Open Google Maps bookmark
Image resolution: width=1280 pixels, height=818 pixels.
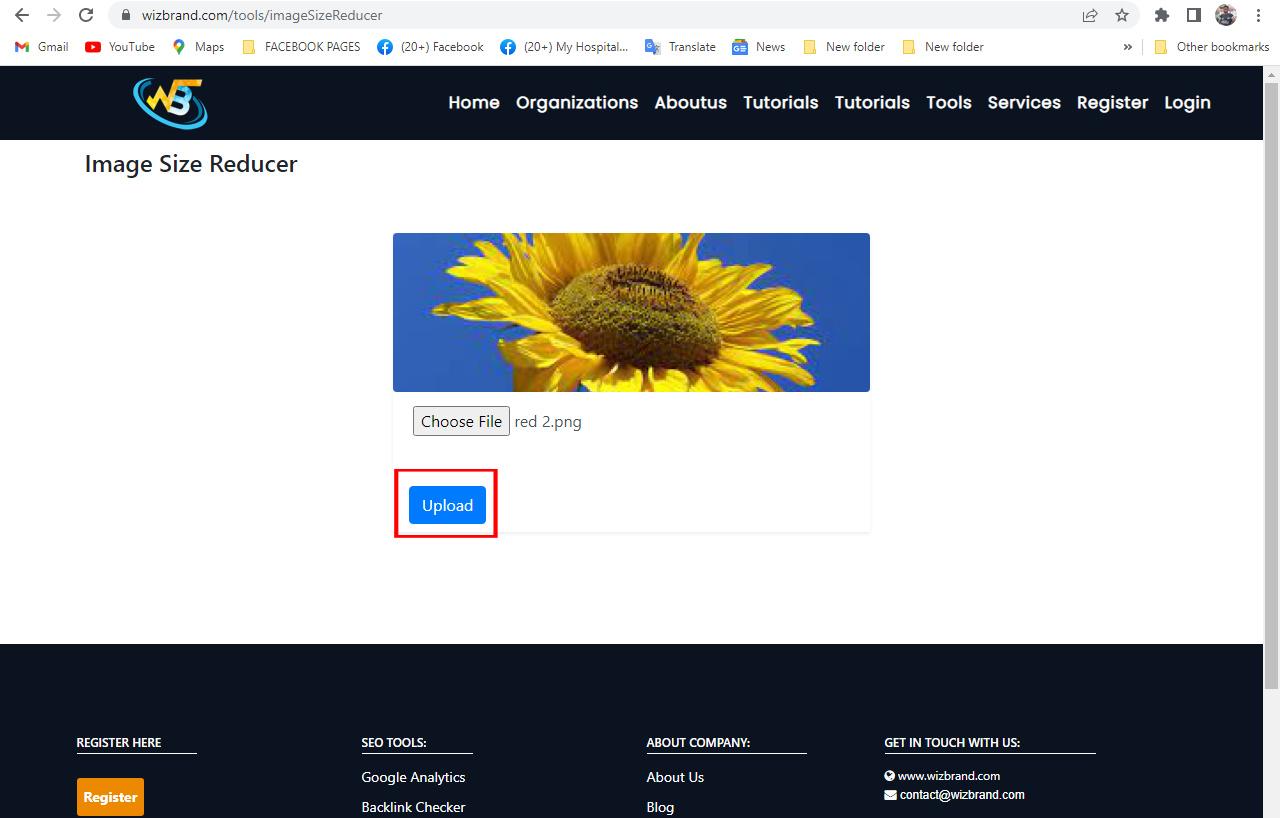pos(197,46)
